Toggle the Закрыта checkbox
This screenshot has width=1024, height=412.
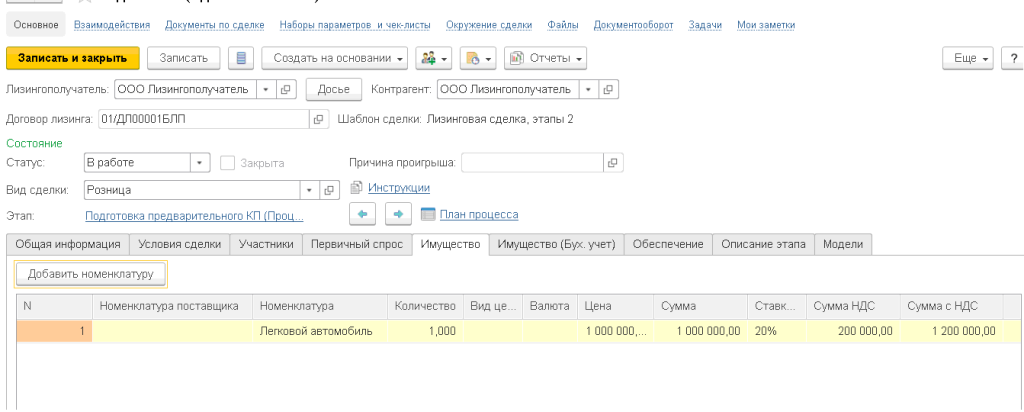[227, 163]
